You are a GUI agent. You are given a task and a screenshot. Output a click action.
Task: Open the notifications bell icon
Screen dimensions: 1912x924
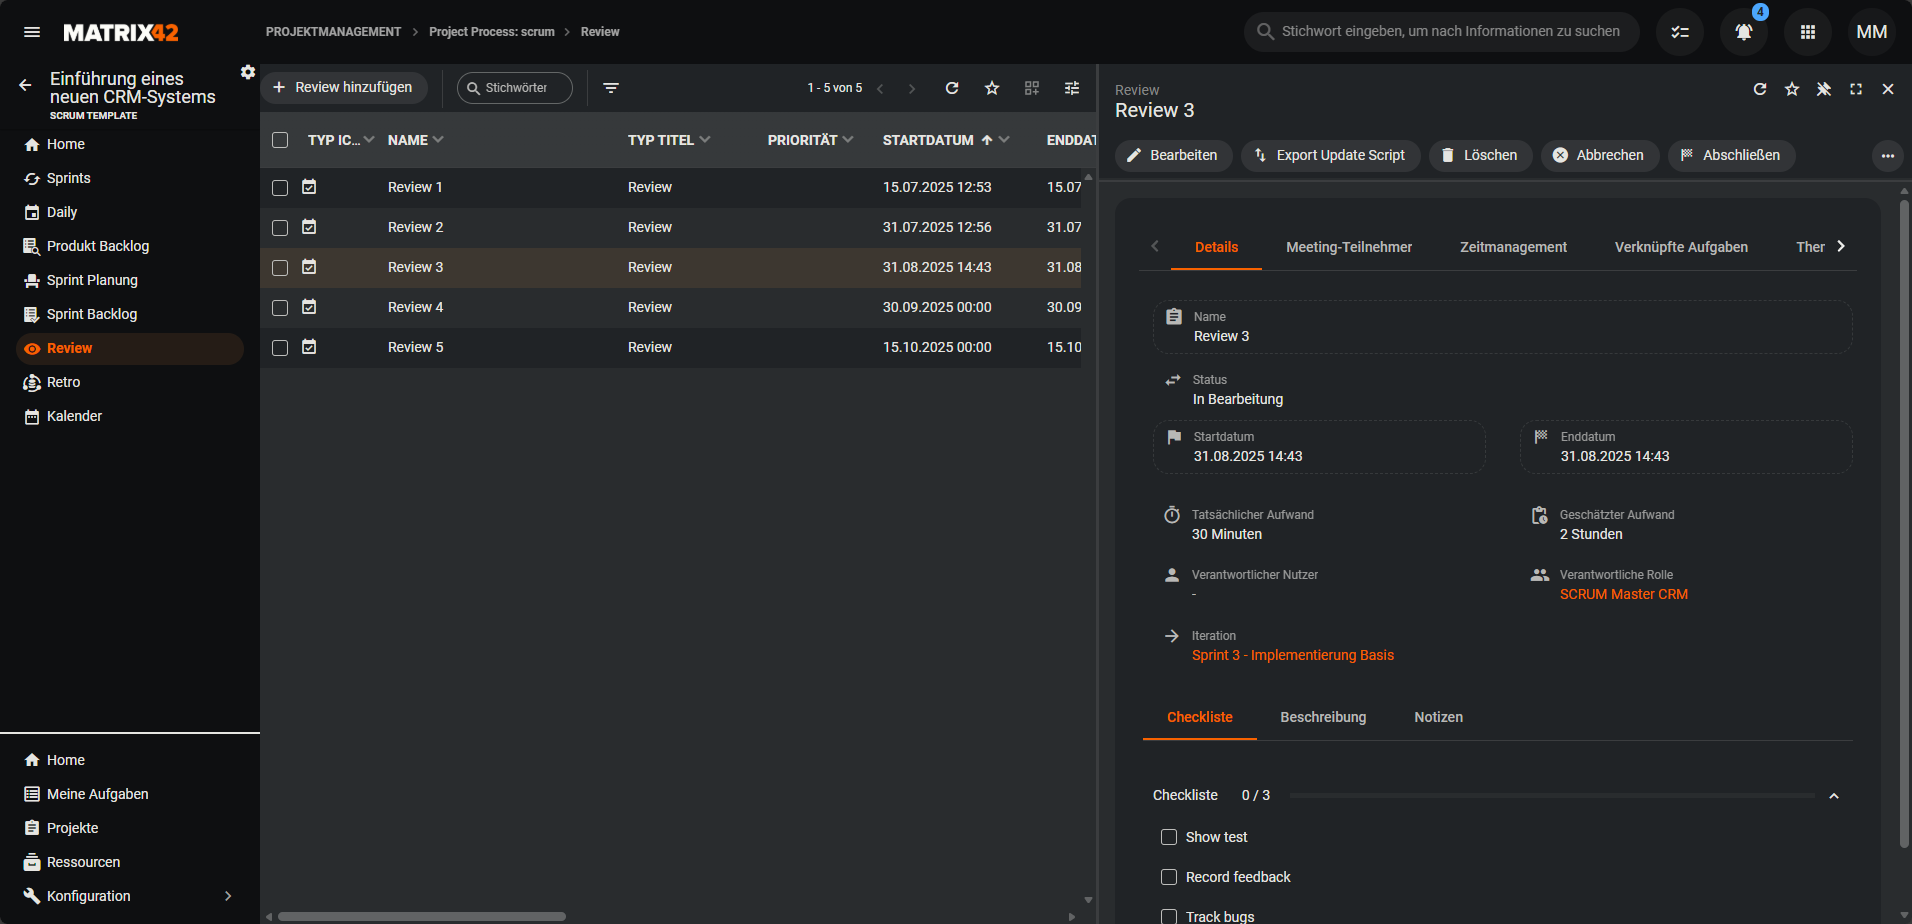1743,32
